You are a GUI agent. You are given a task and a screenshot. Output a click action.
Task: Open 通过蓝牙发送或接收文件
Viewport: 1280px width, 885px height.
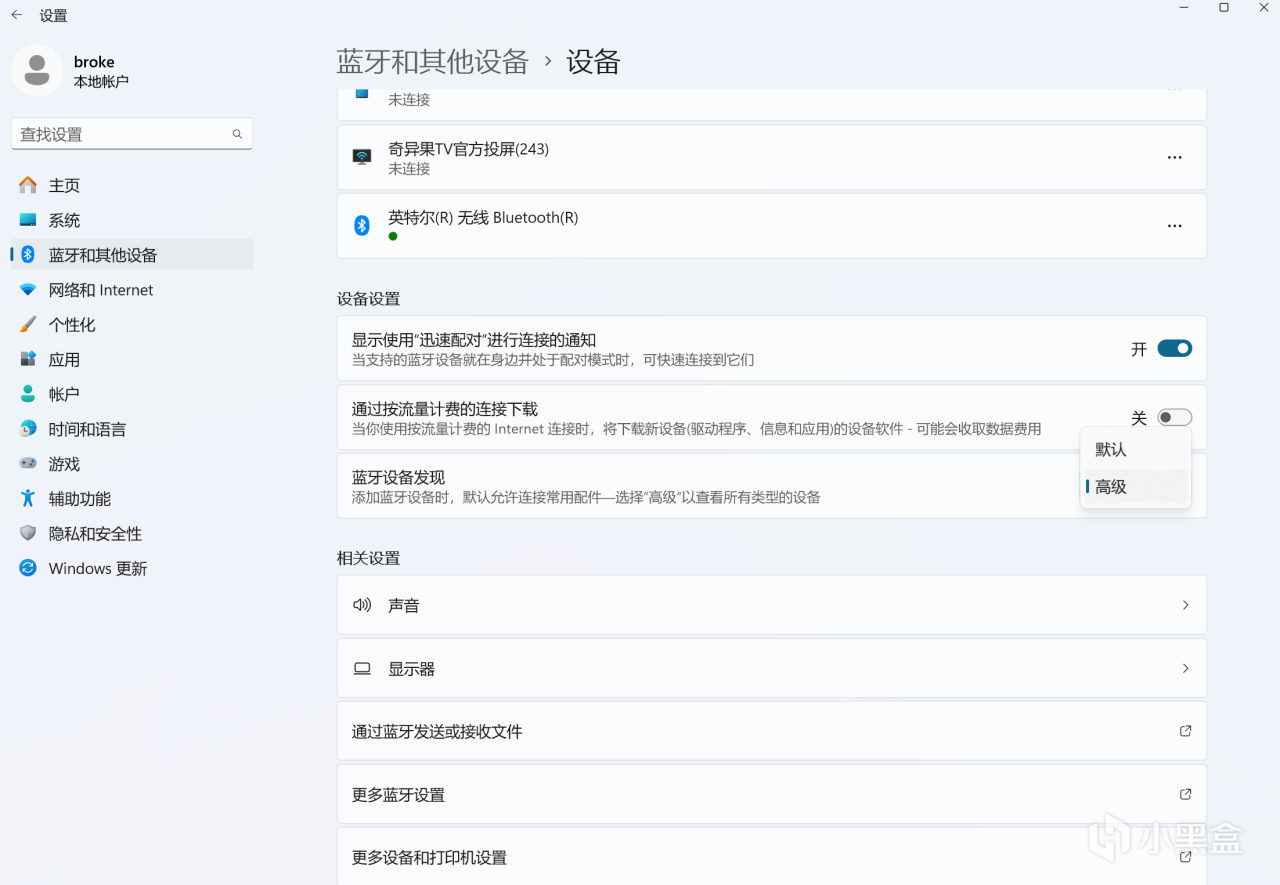click(x=772, y=731)
